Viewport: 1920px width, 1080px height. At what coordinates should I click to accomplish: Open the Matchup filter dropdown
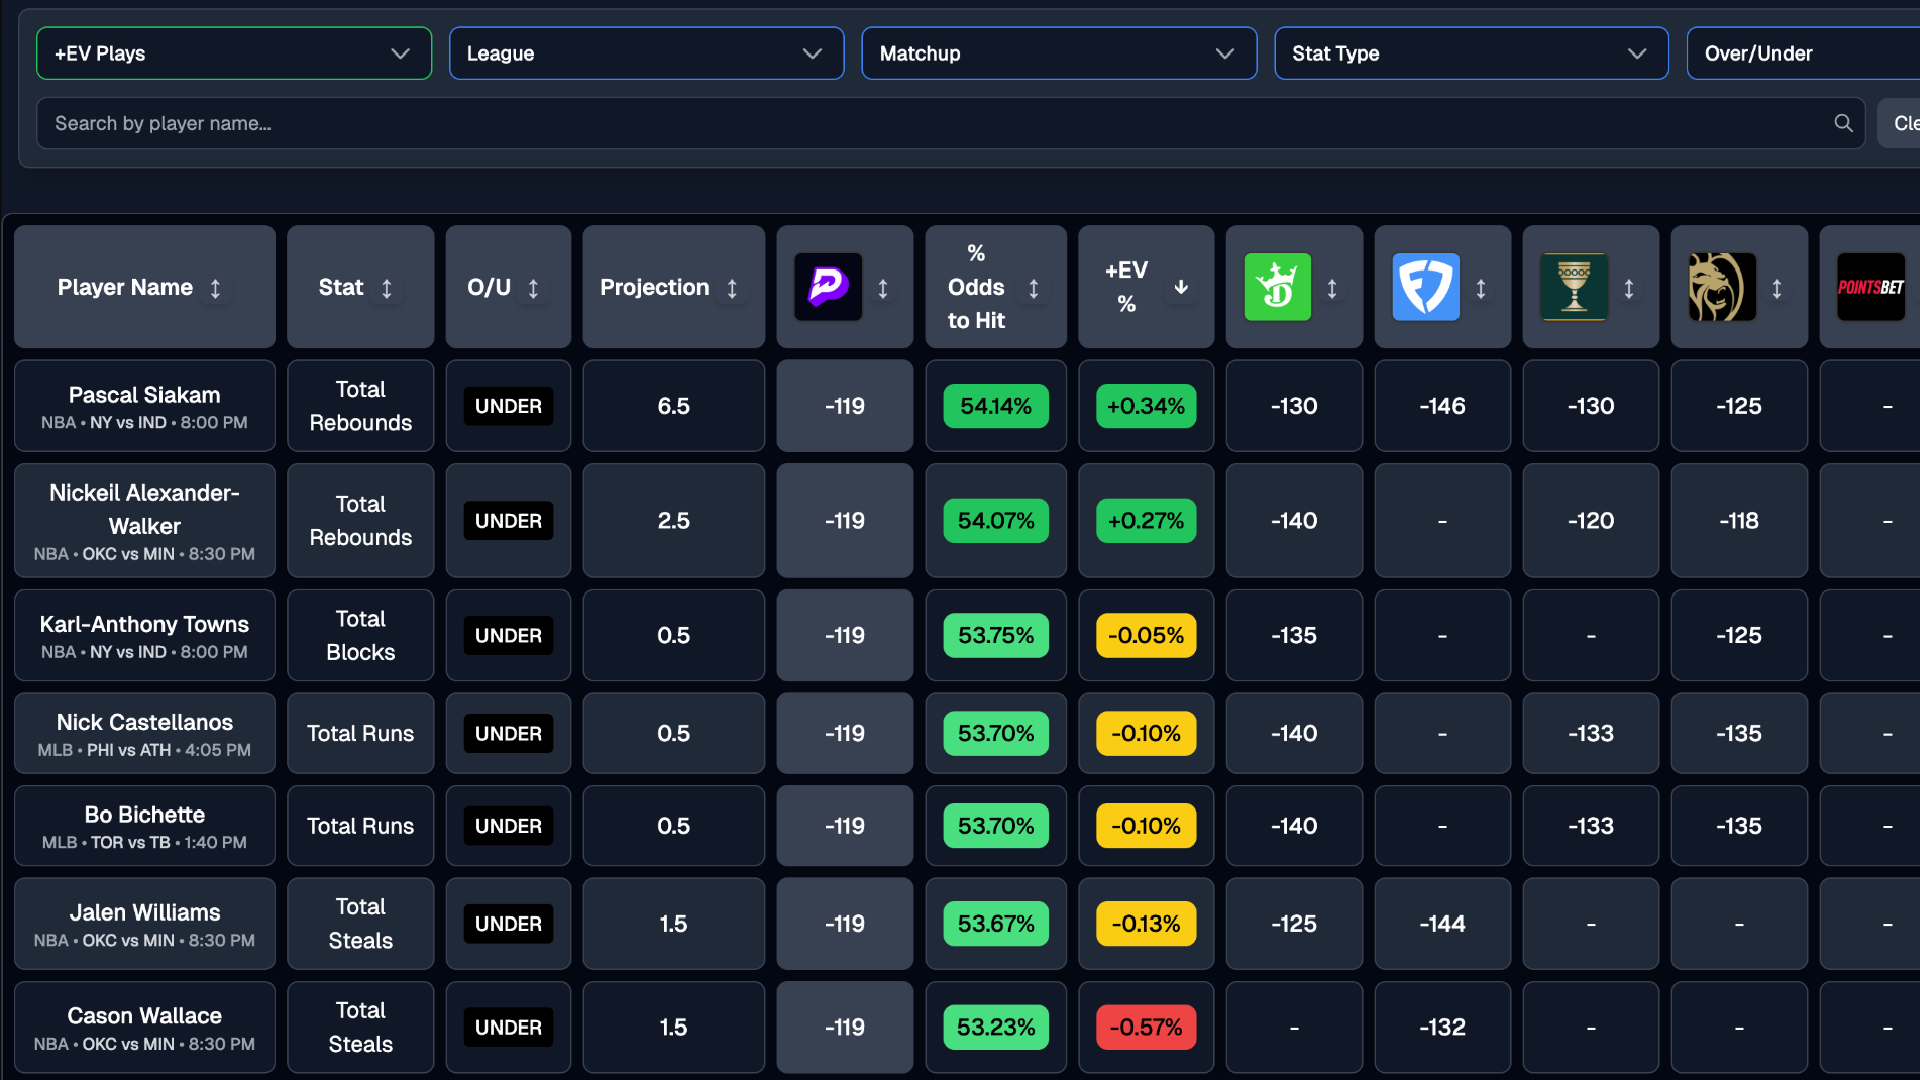[1059, 53]
